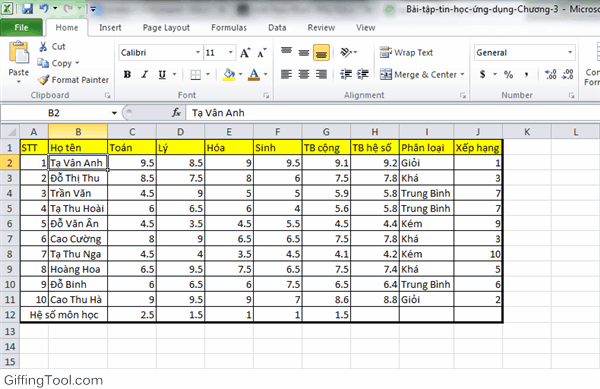Apply yellow Fill Color bucket
Viewport: 600px width, 389px height.
coord(229,75)
